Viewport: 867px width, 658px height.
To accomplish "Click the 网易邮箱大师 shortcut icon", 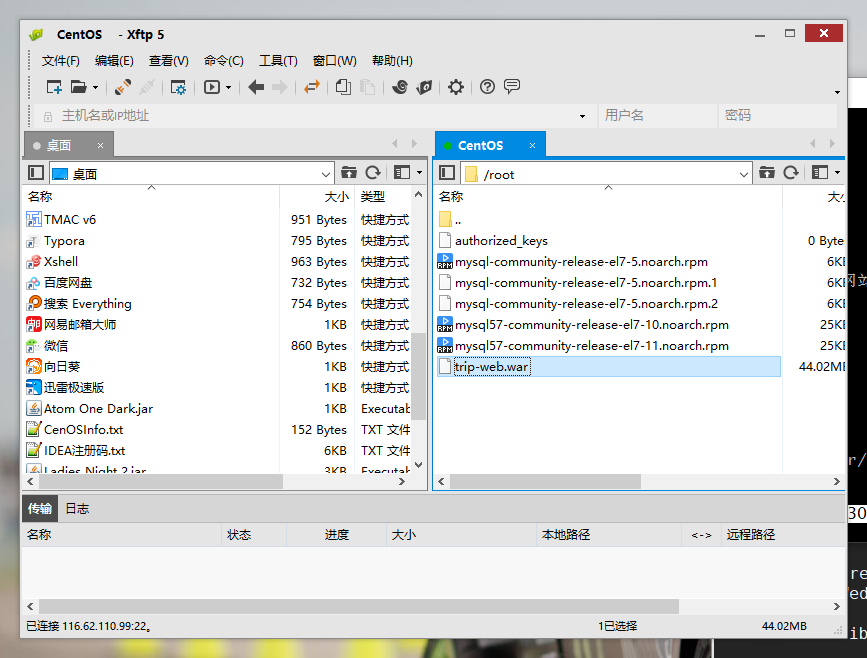I will (x=34, y=325).
